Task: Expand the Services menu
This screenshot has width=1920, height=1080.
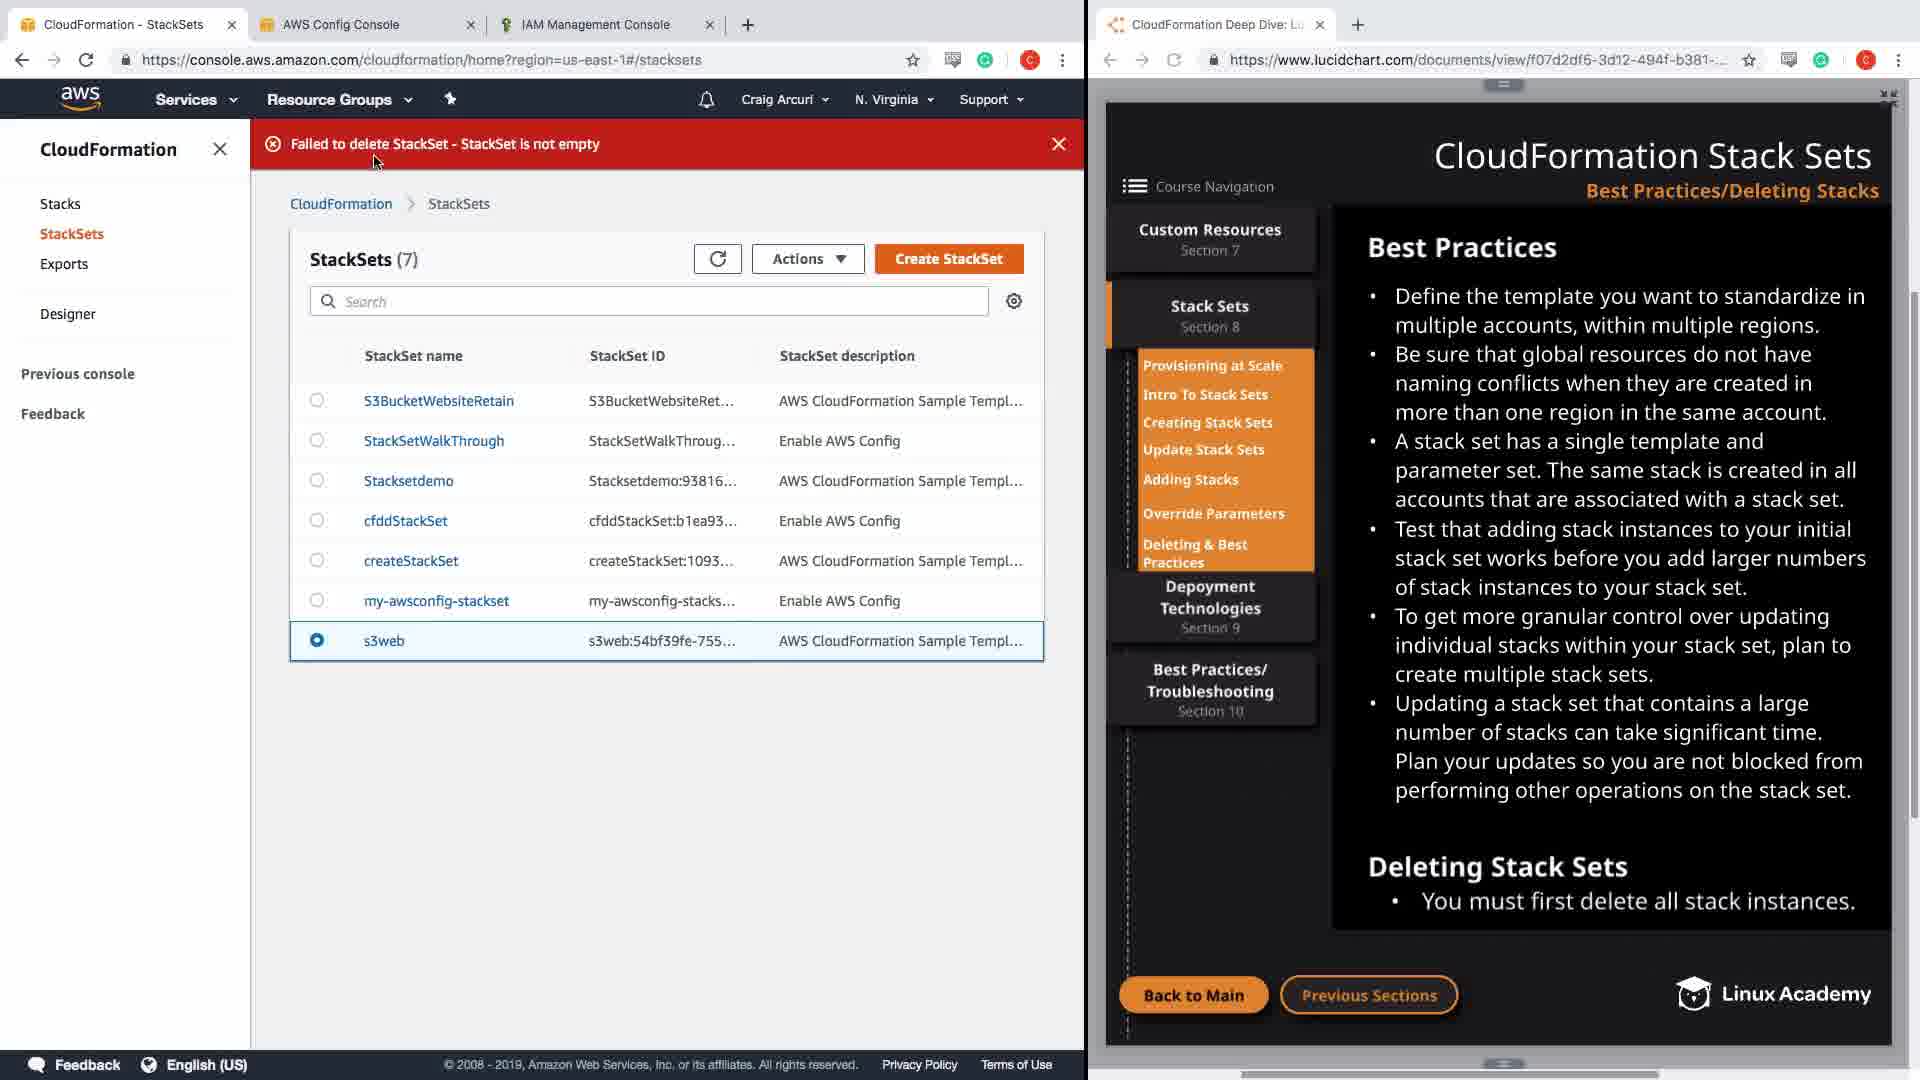Action: pyautogui.click(x=196, y=100)
